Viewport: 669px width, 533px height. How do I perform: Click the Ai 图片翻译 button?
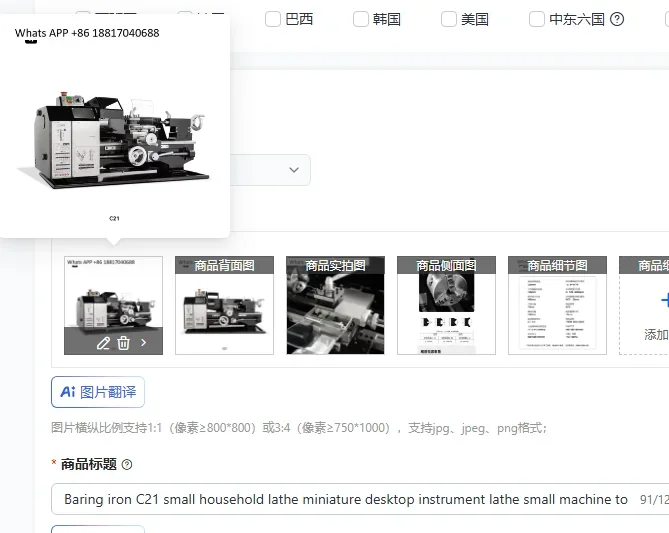pyautogui.click(x=98, y=392)
